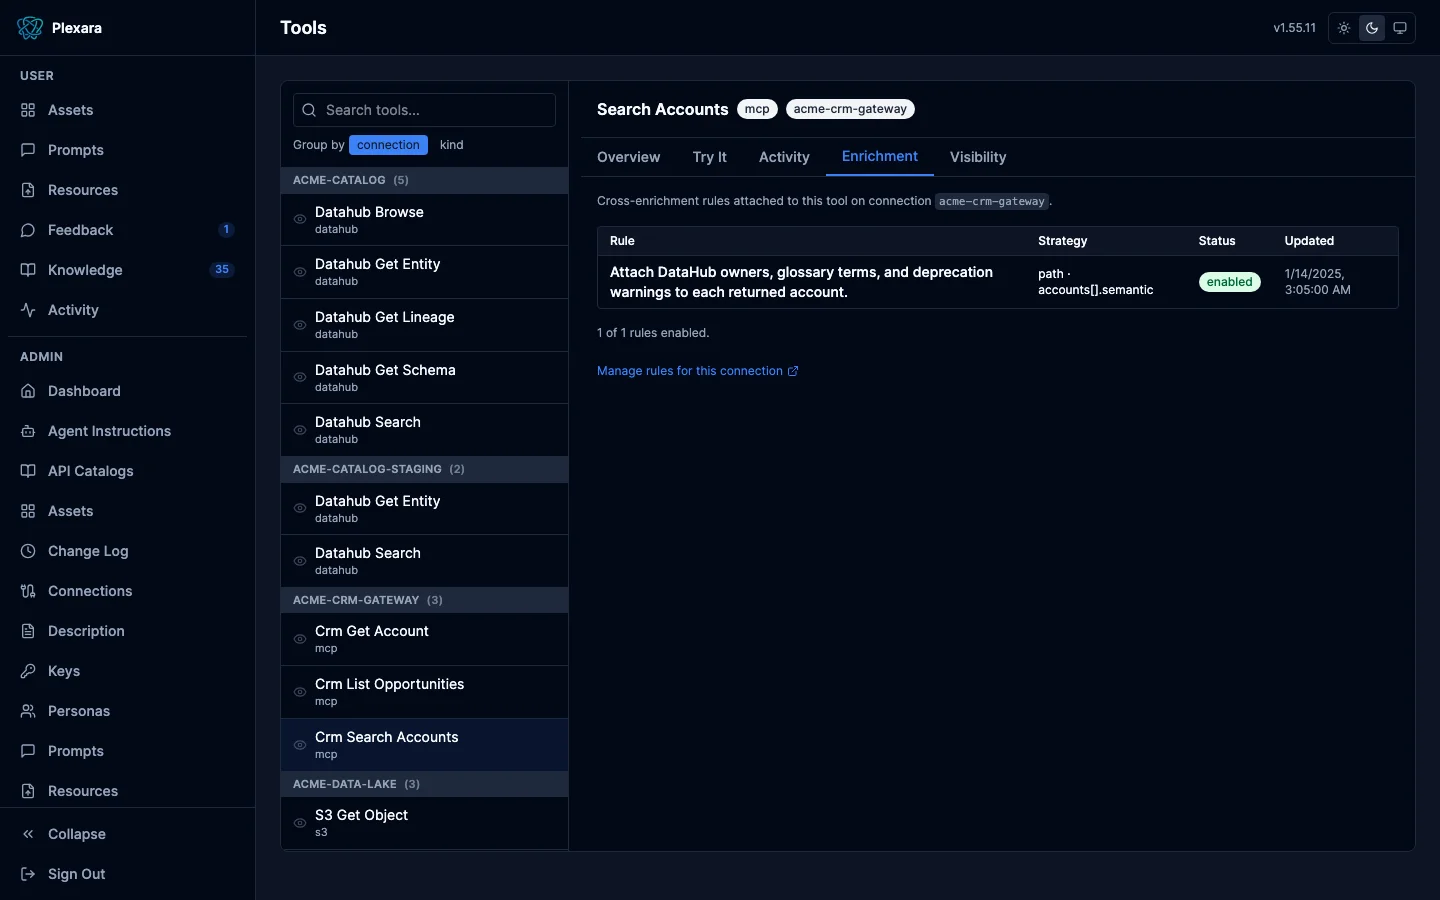Choose system theme monitor icon
1440x900 pixels.
pyautogui.click(x=1400, y=28)
